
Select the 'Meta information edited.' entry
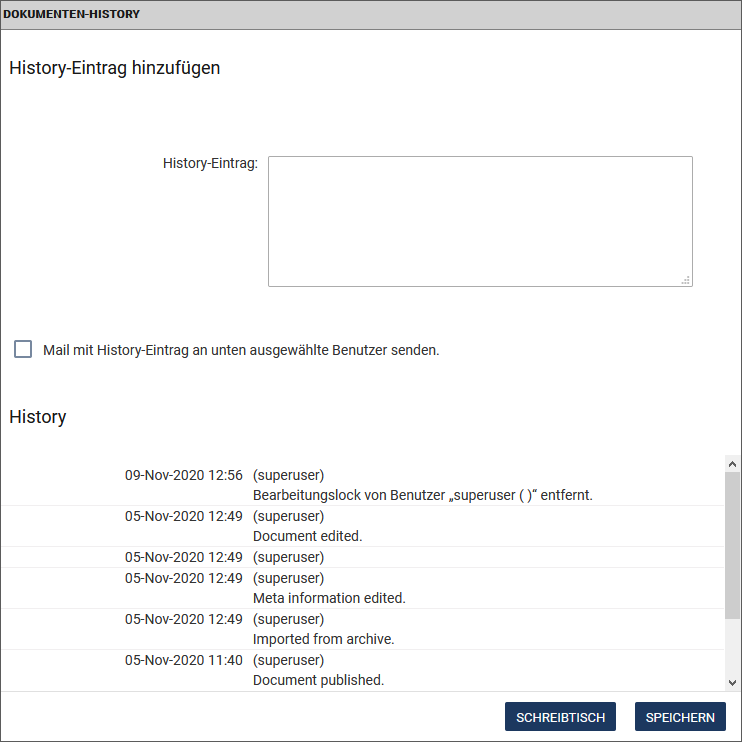click(362, 588)
